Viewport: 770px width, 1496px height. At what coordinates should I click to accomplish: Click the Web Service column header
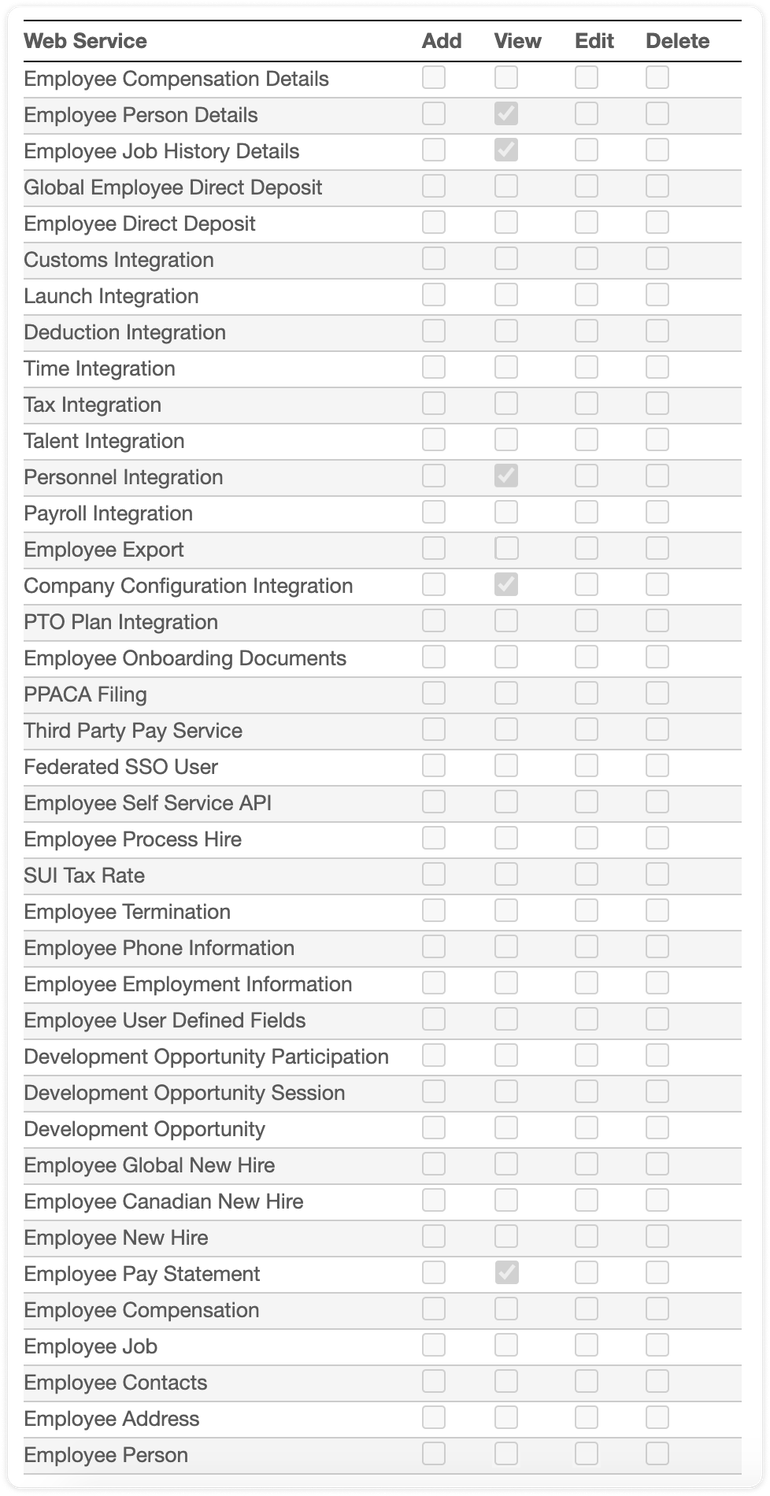pyautogui.click(x=85, y=41)
